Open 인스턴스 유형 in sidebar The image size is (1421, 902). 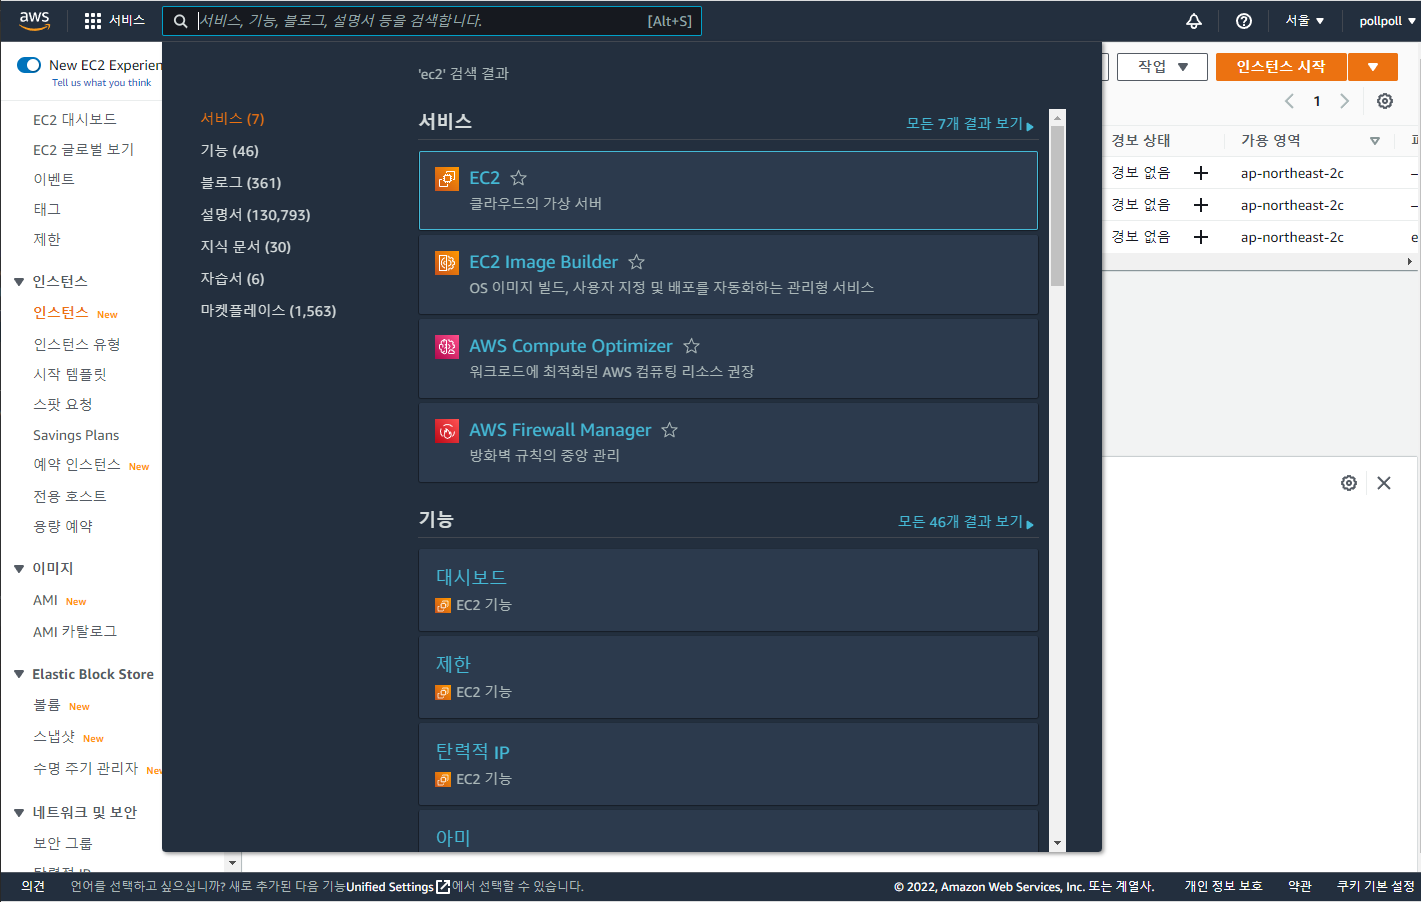pyautogui.click(x=77, y=345)
